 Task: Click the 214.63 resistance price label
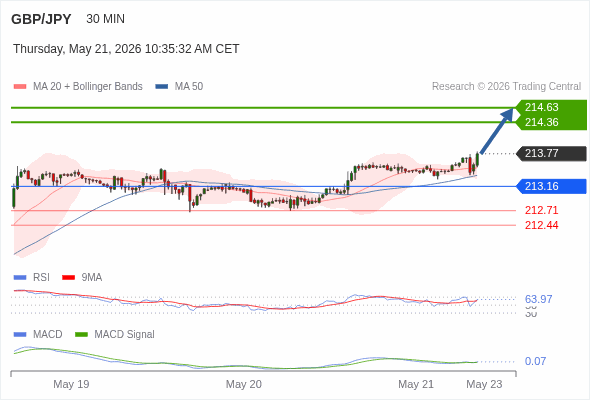point(541,107)
